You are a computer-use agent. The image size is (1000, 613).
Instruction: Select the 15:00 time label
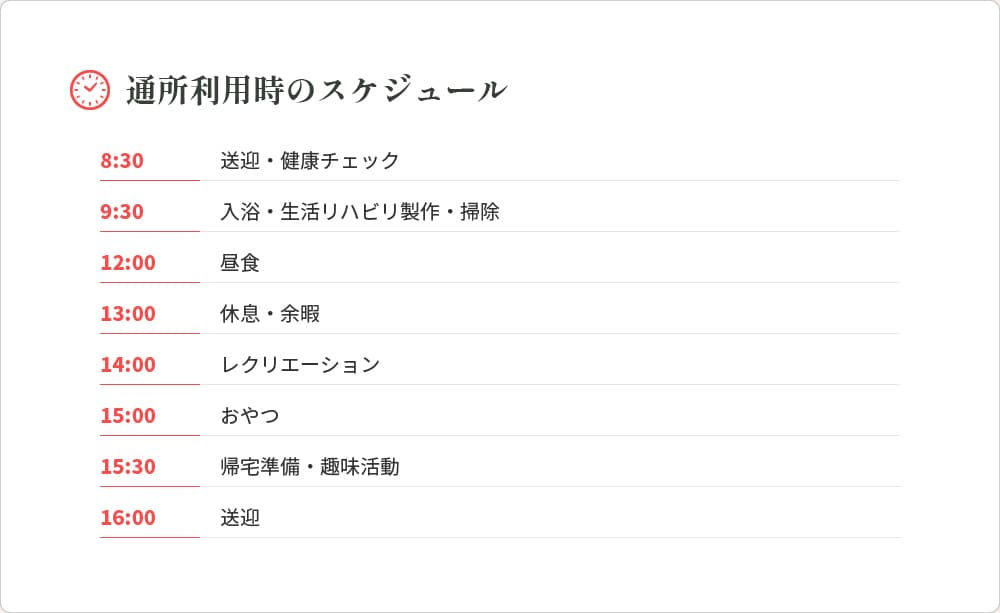(128, 416)
